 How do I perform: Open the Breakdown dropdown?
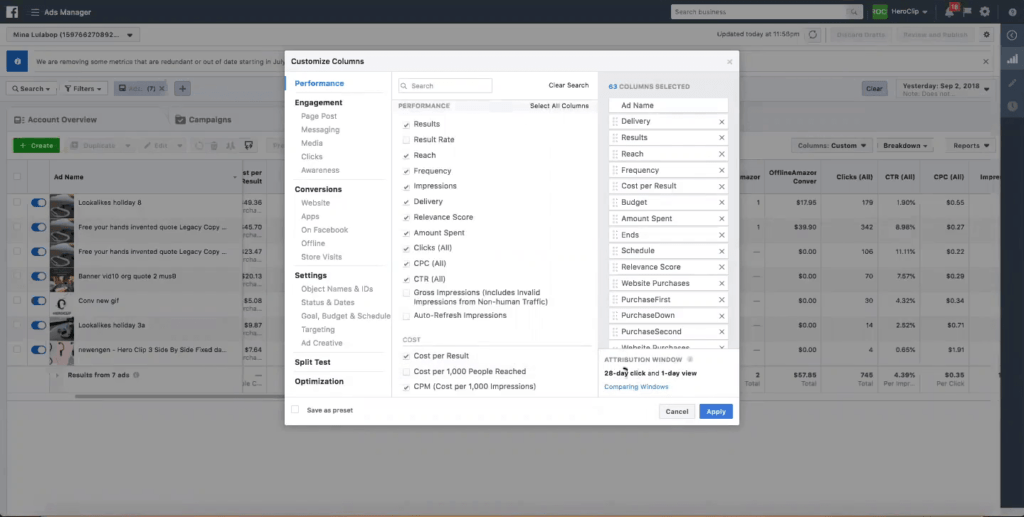pos(905,146)
